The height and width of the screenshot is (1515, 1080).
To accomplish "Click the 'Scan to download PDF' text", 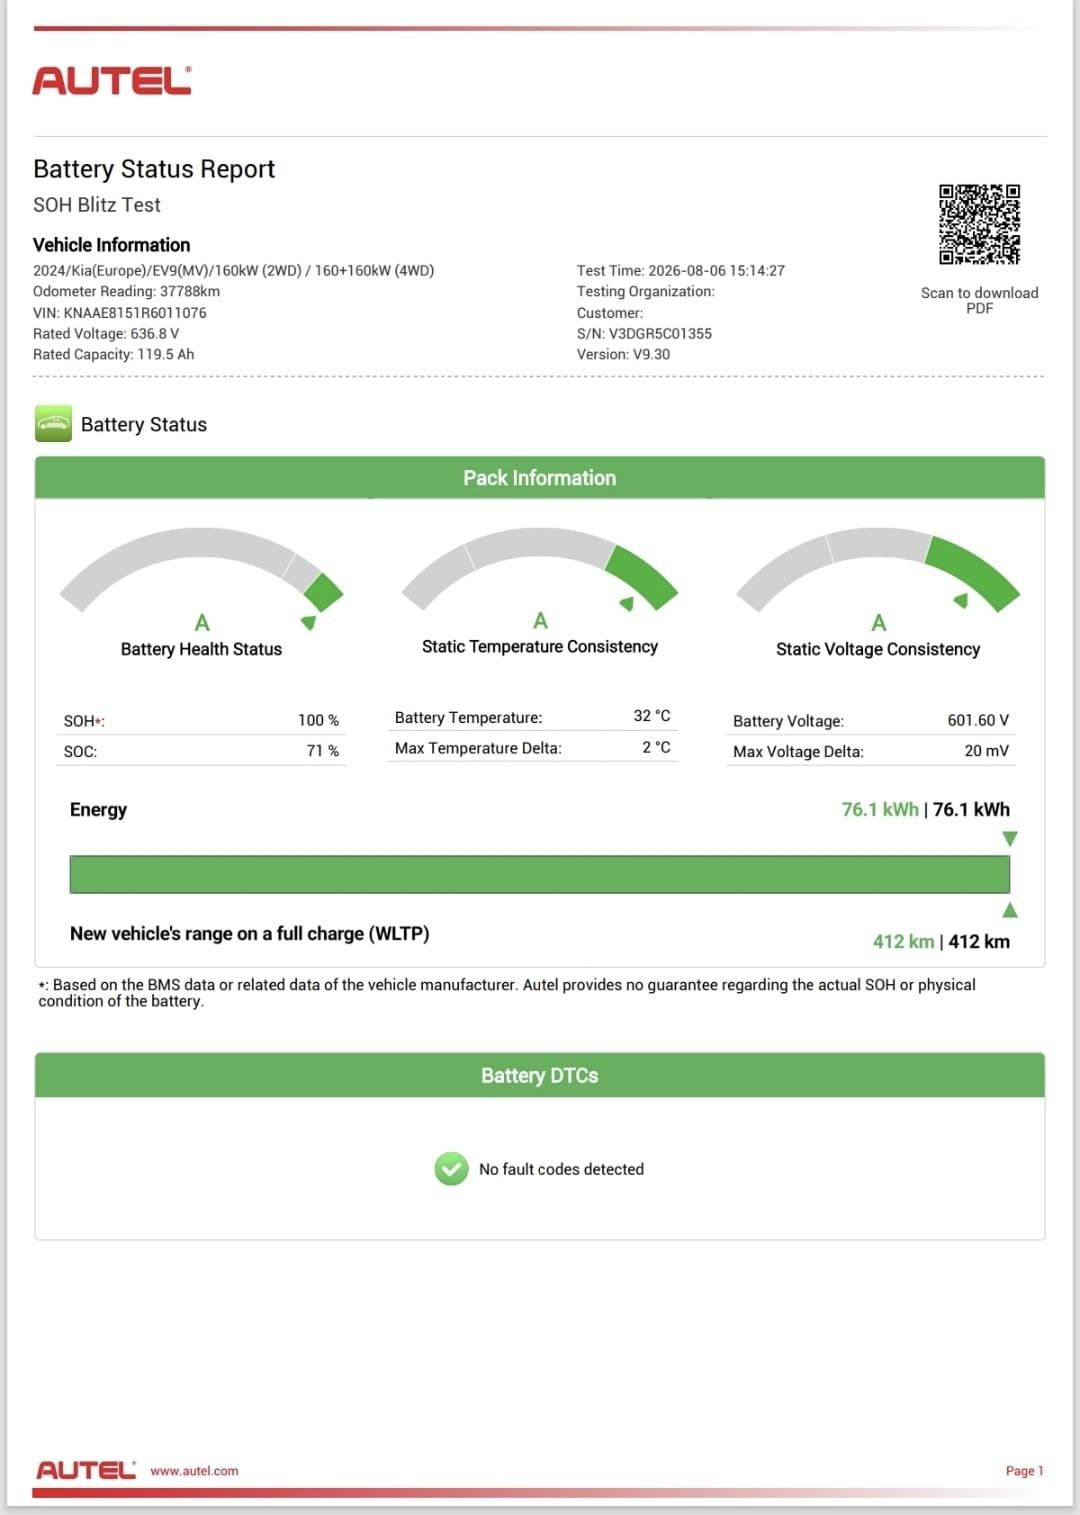I will 979,300.
